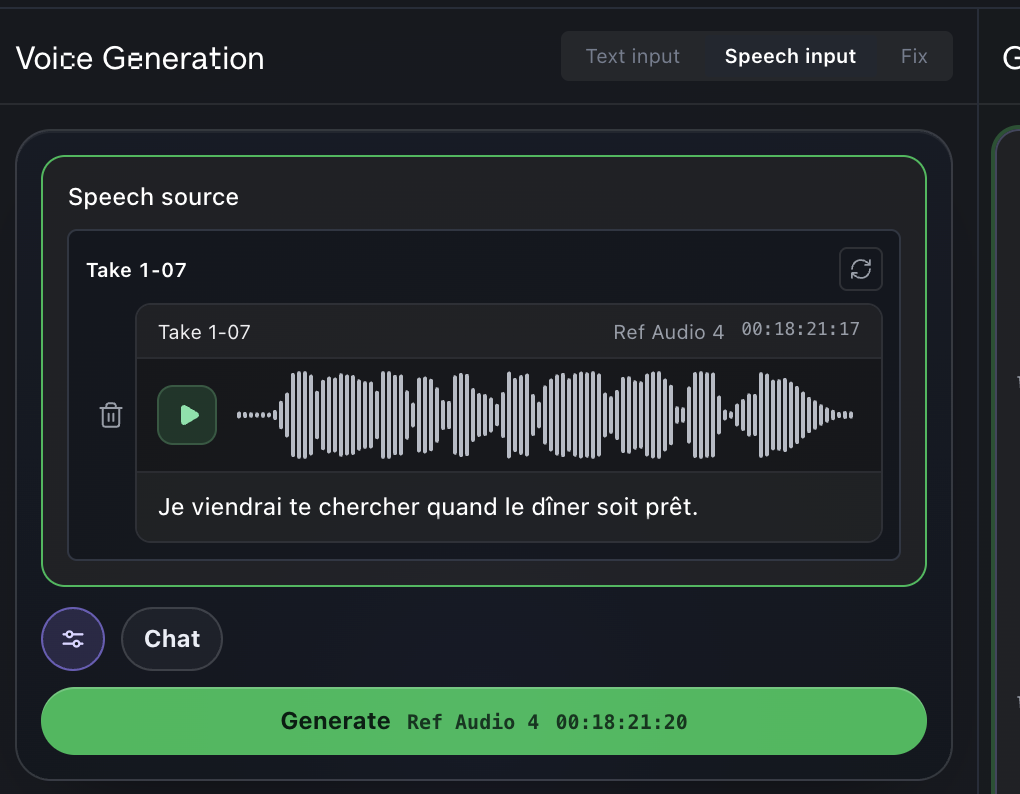Viewport: 1020px width, 794px height.
Task: Switch to the Text input tab
Action: click(x=632, y=57)
